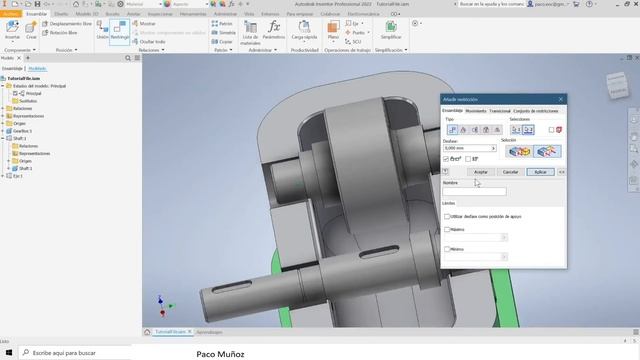
Task: Toggle pick part first checkbox
Action: (551, 130)
